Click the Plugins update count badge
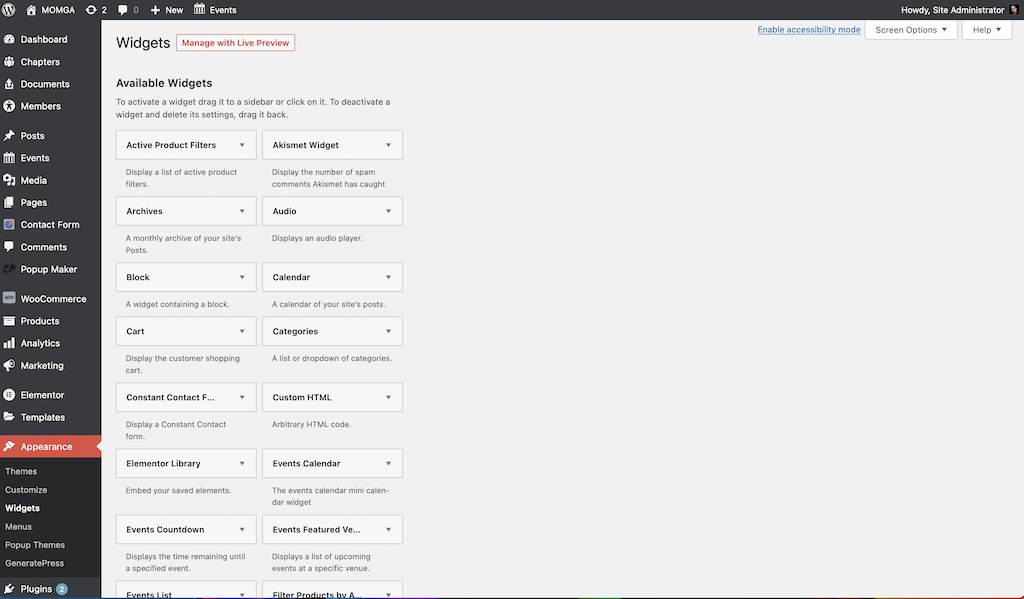1024x599 pixels. [x=61, y=589]
